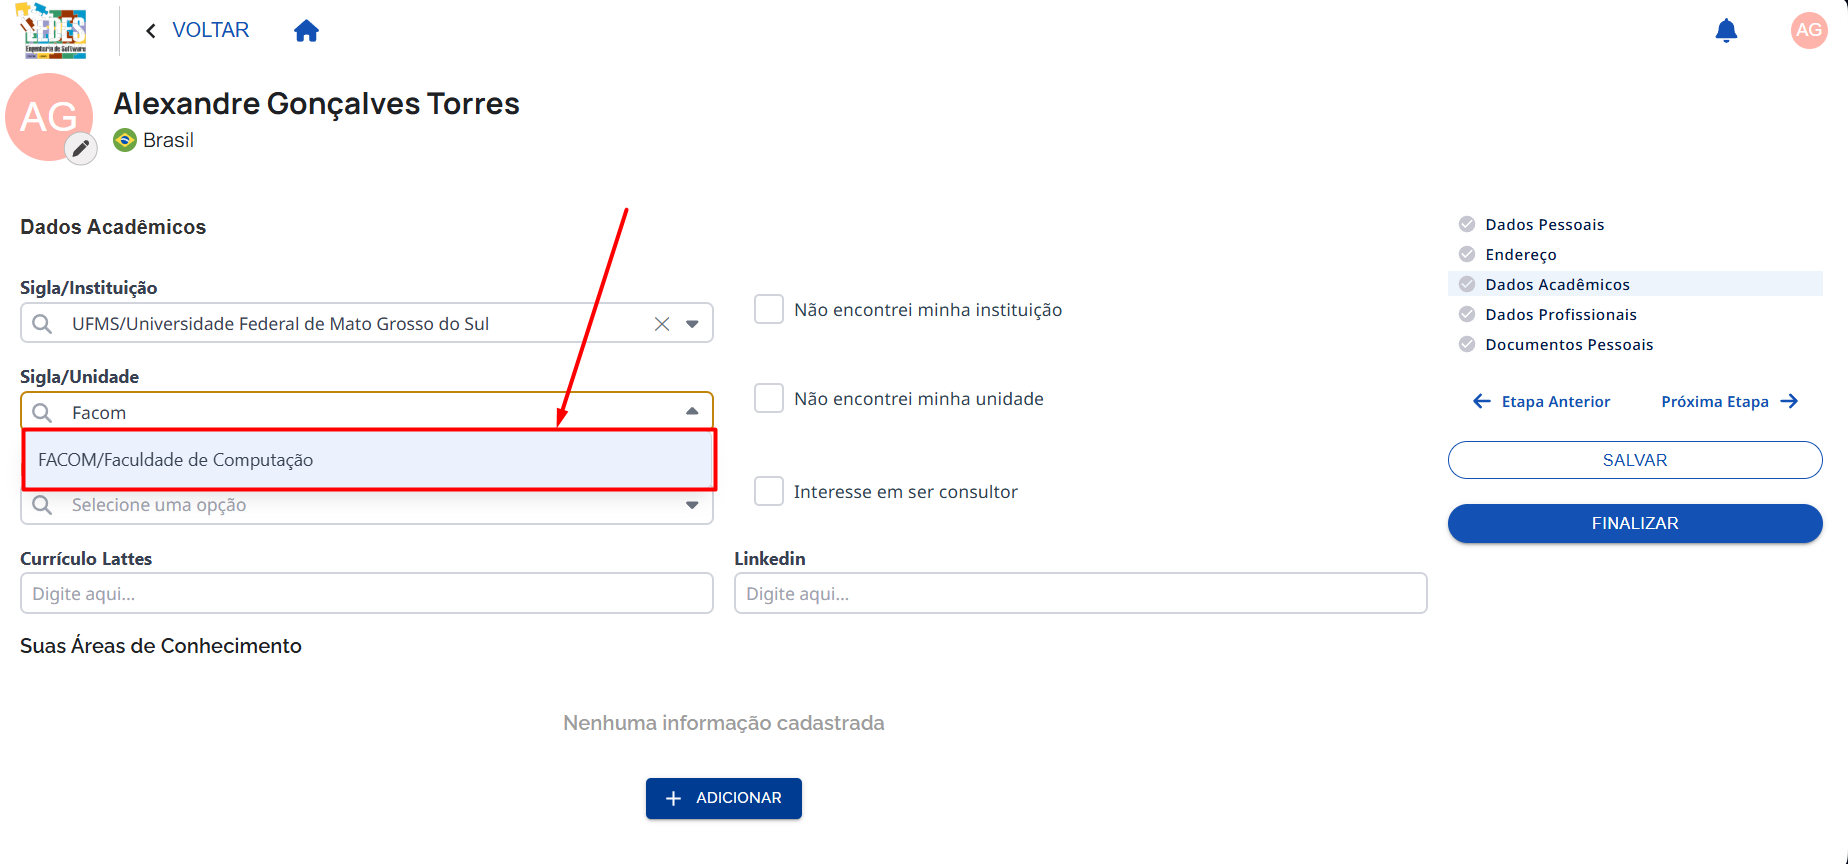Click the Currículo Lattes input field
The width and height of the screenshot is (1848, 864).
tap(367, 593)
